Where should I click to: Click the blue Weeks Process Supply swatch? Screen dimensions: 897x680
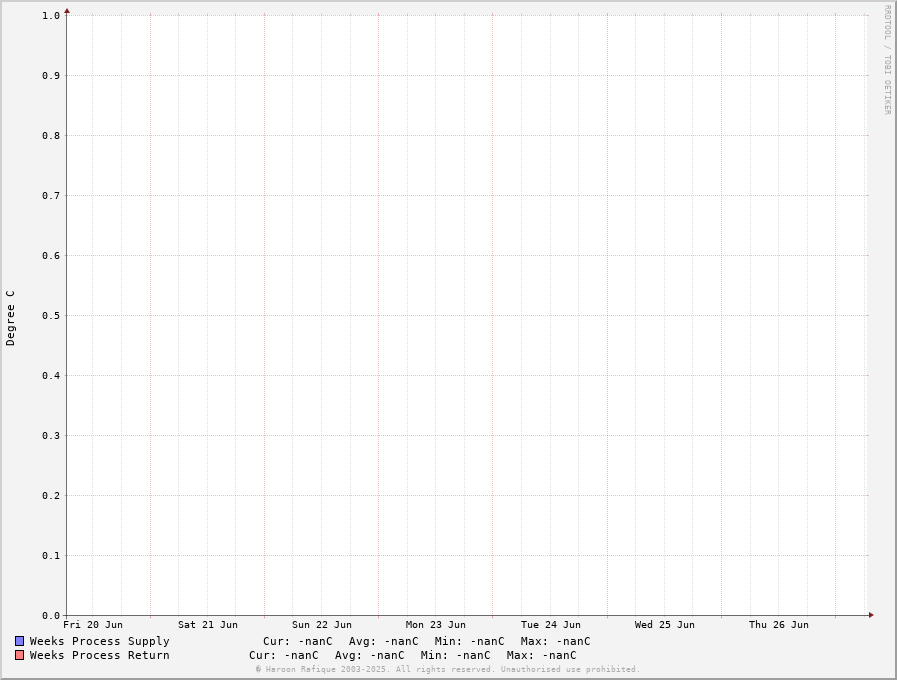pos(19,641)
